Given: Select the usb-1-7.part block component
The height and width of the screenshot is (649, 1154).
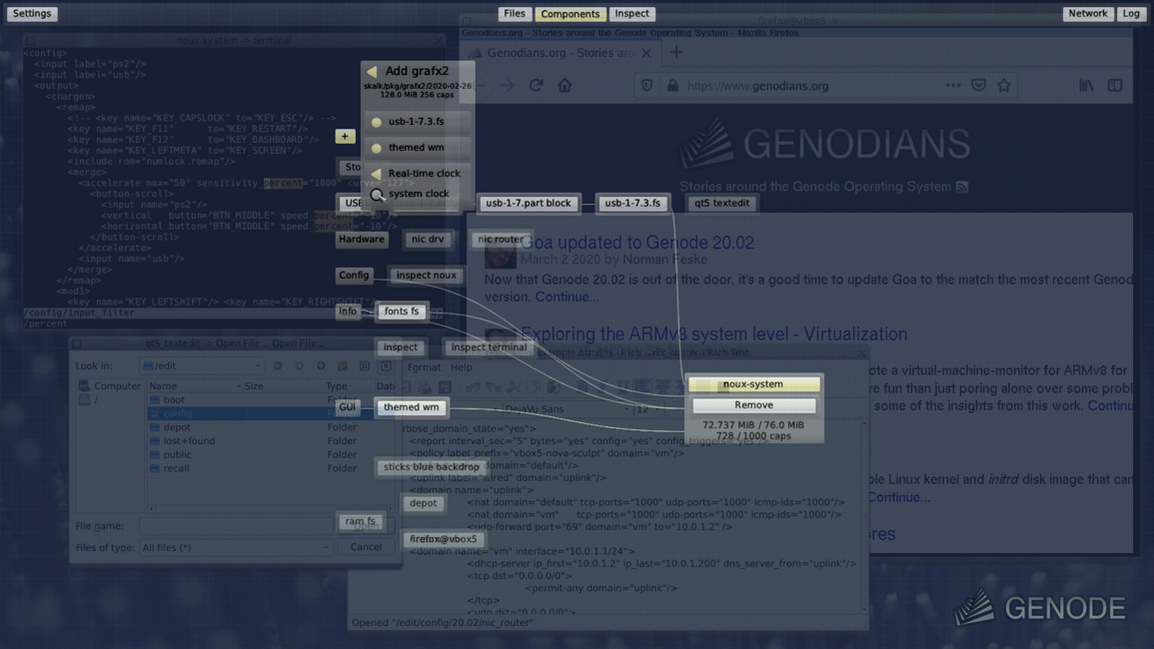Looking at the screenshot, I should pos(528,203).
